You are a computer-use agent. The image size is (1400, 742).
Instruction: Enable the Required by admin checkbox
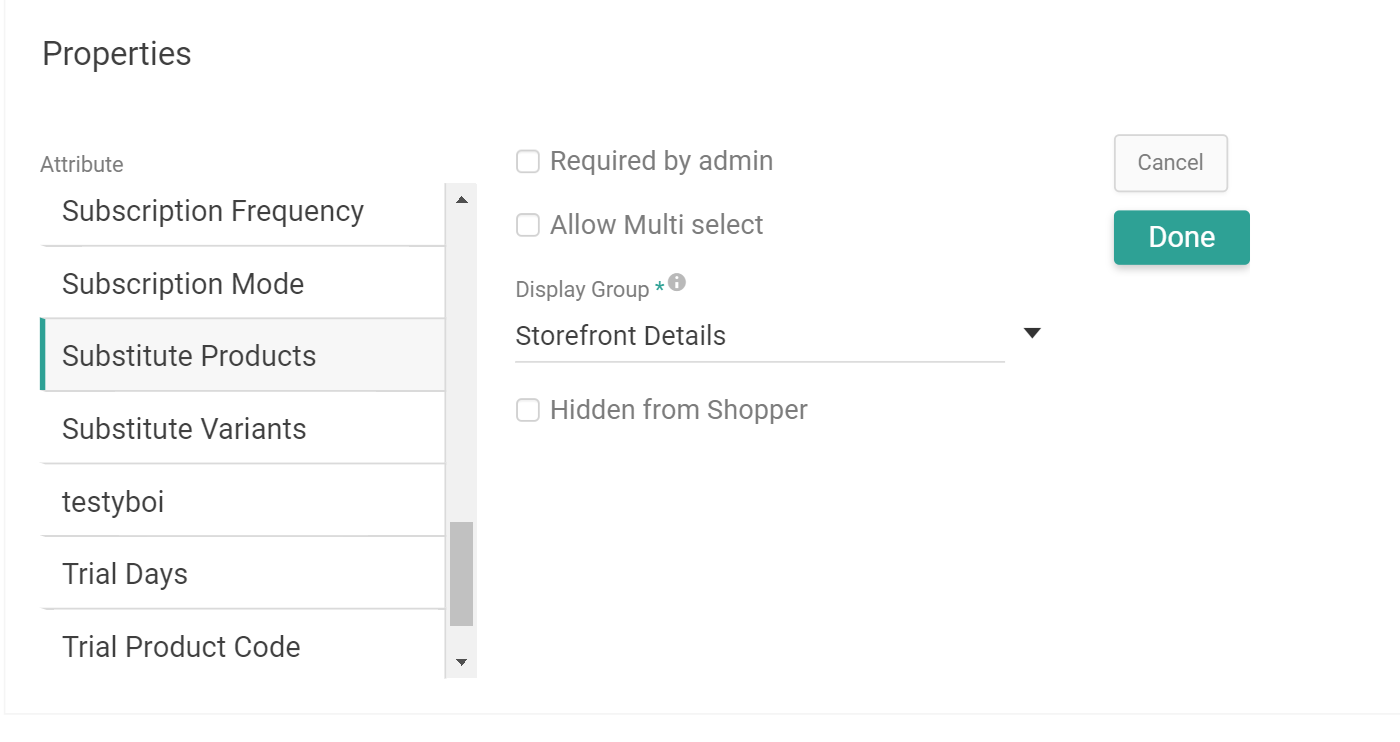[527, 161]
